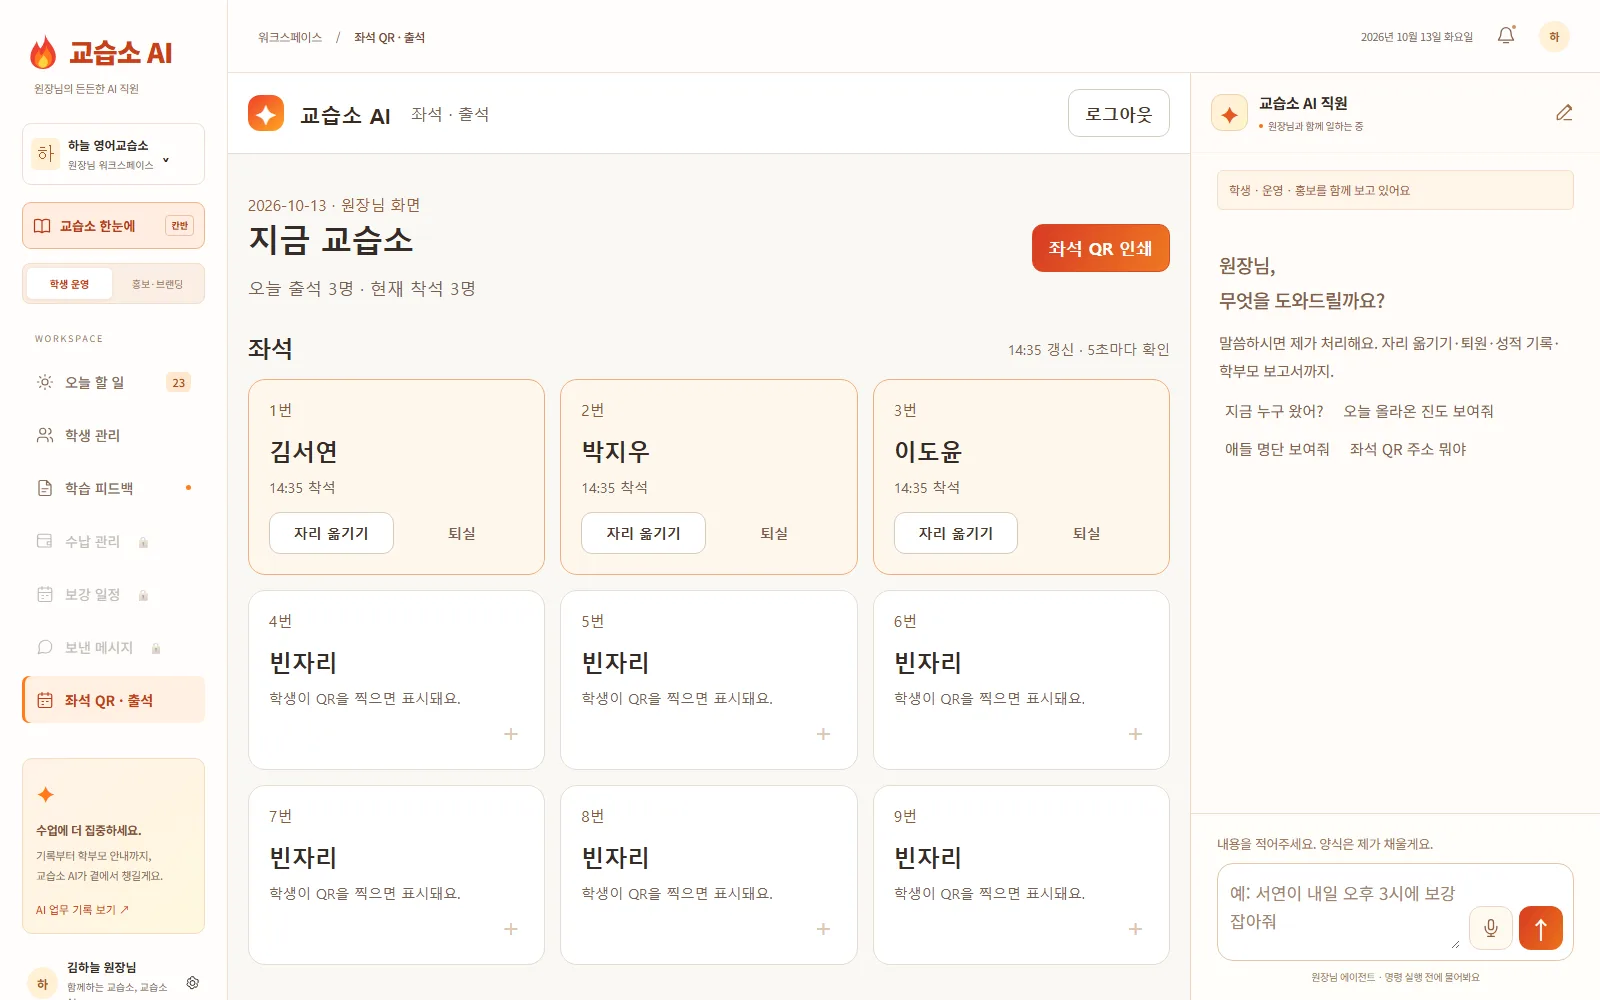Click the sparkle icon in the 수업에 더 집중하세요 card
This screenshot has width=1600, height=1000.
45,795
